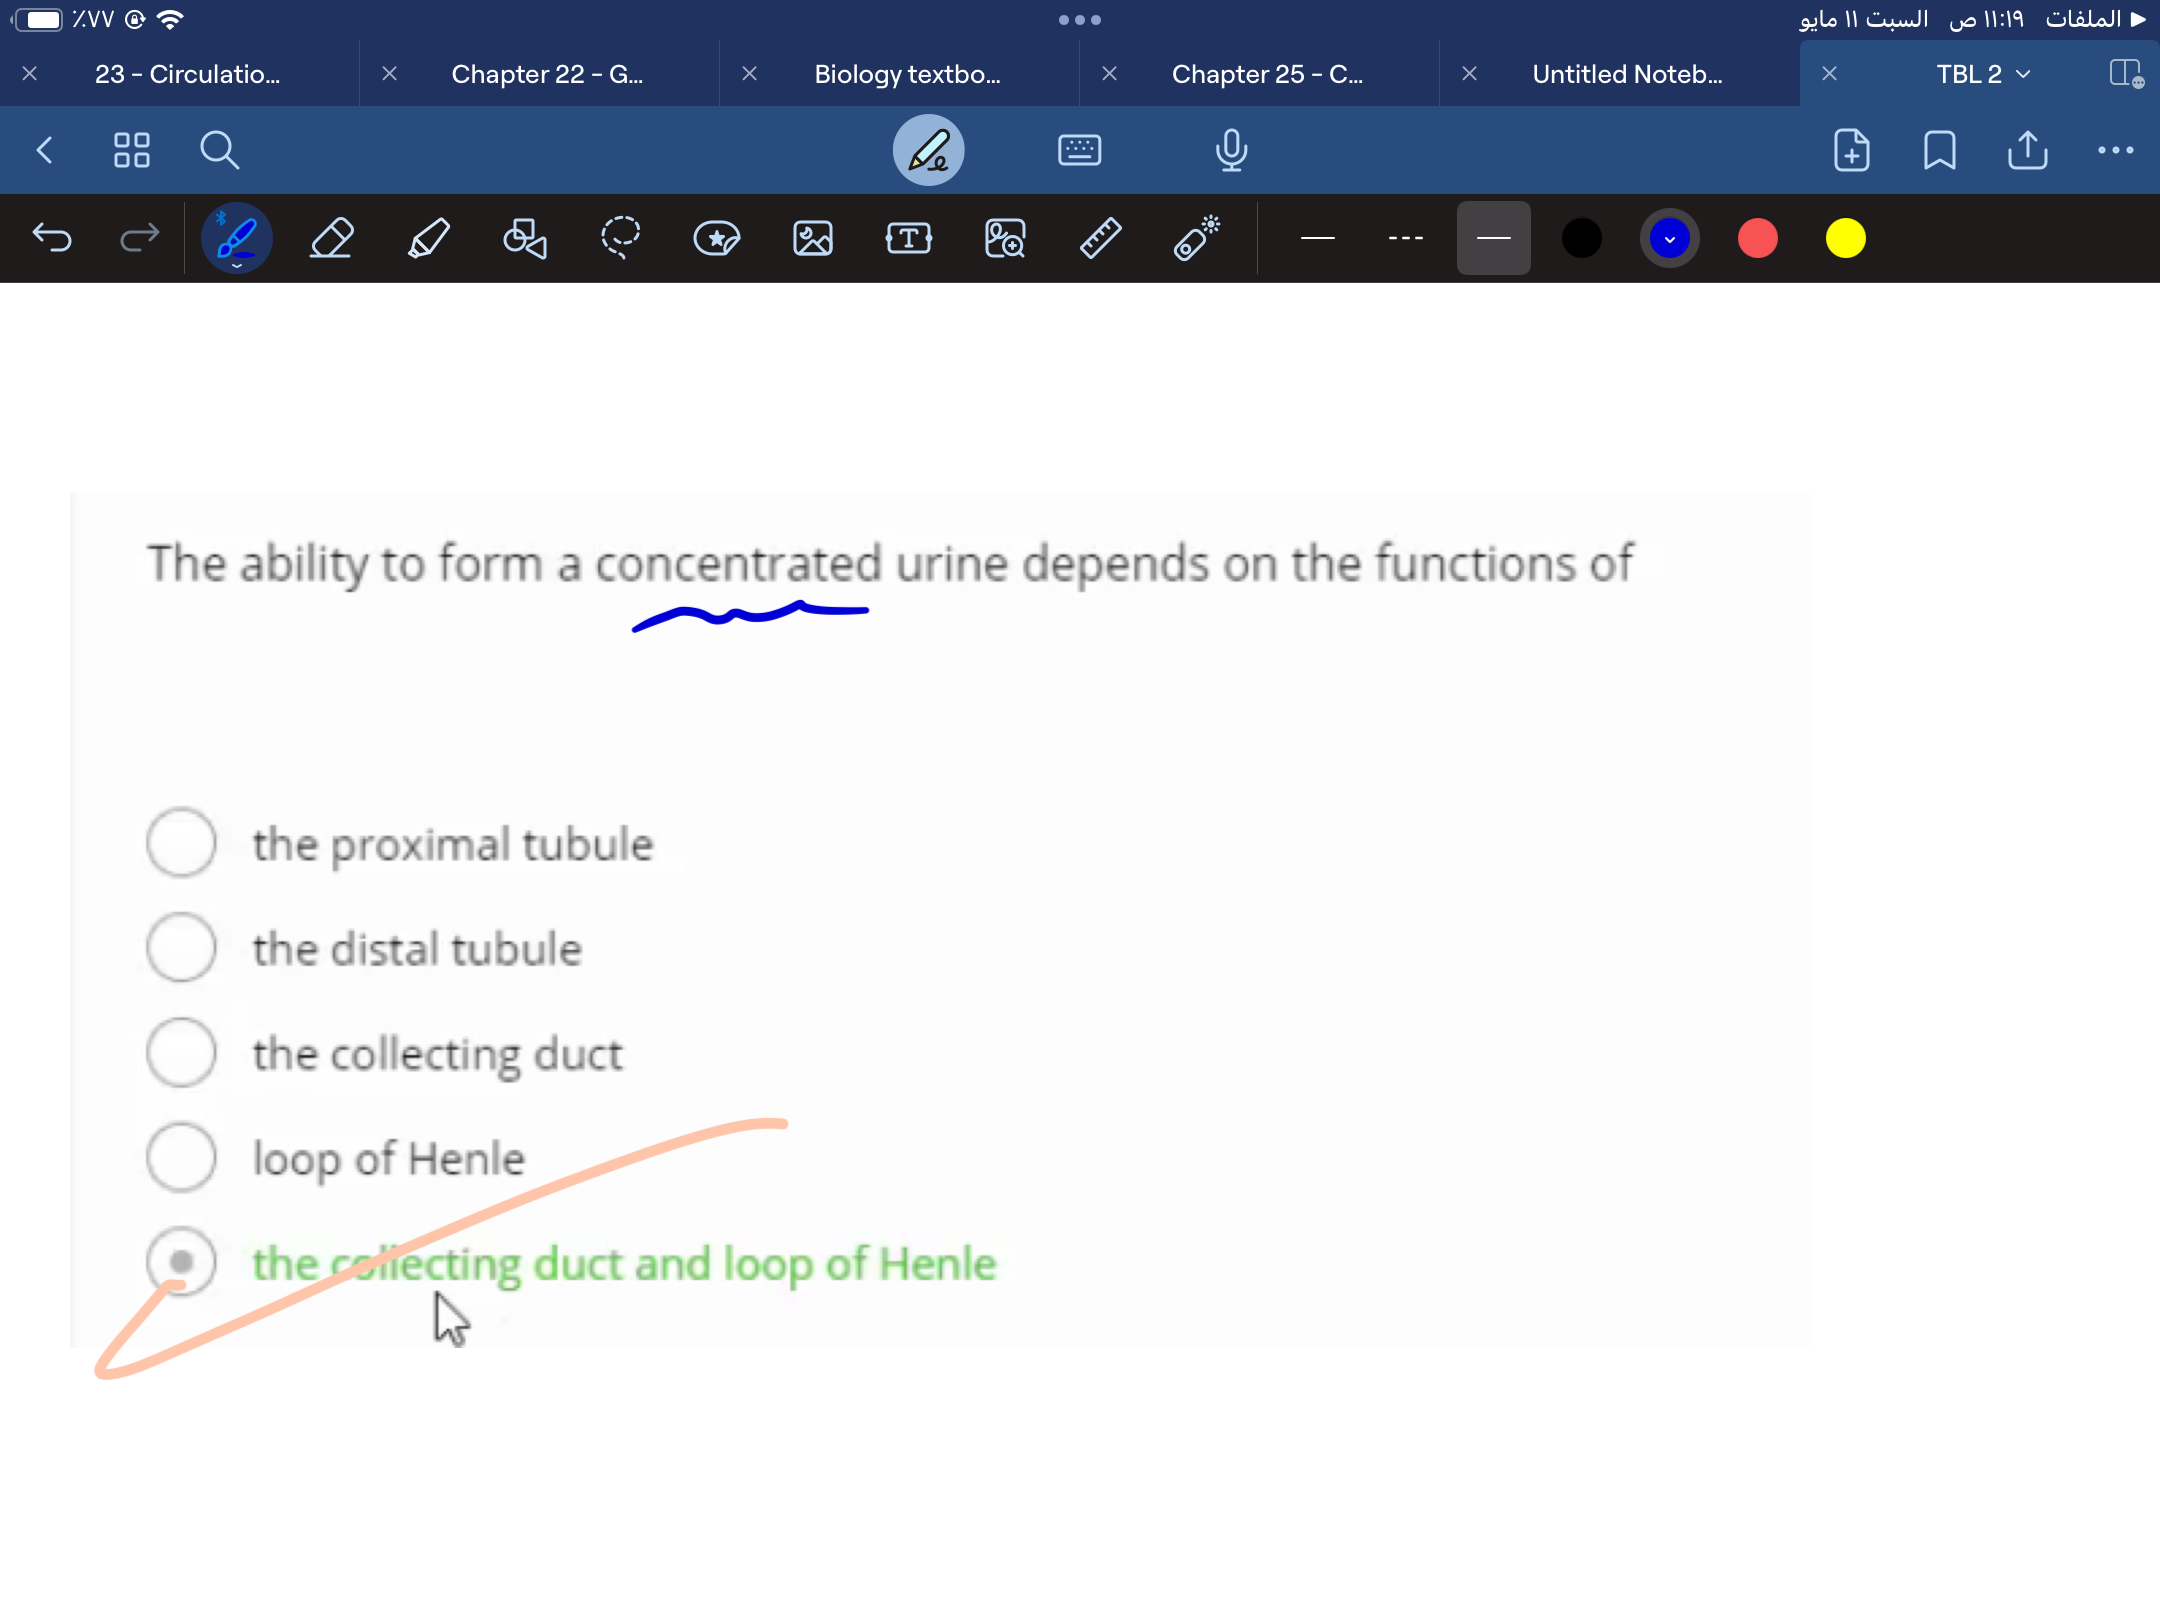
Task: Open the three-dot more options menu
Action: (2115, 151)
